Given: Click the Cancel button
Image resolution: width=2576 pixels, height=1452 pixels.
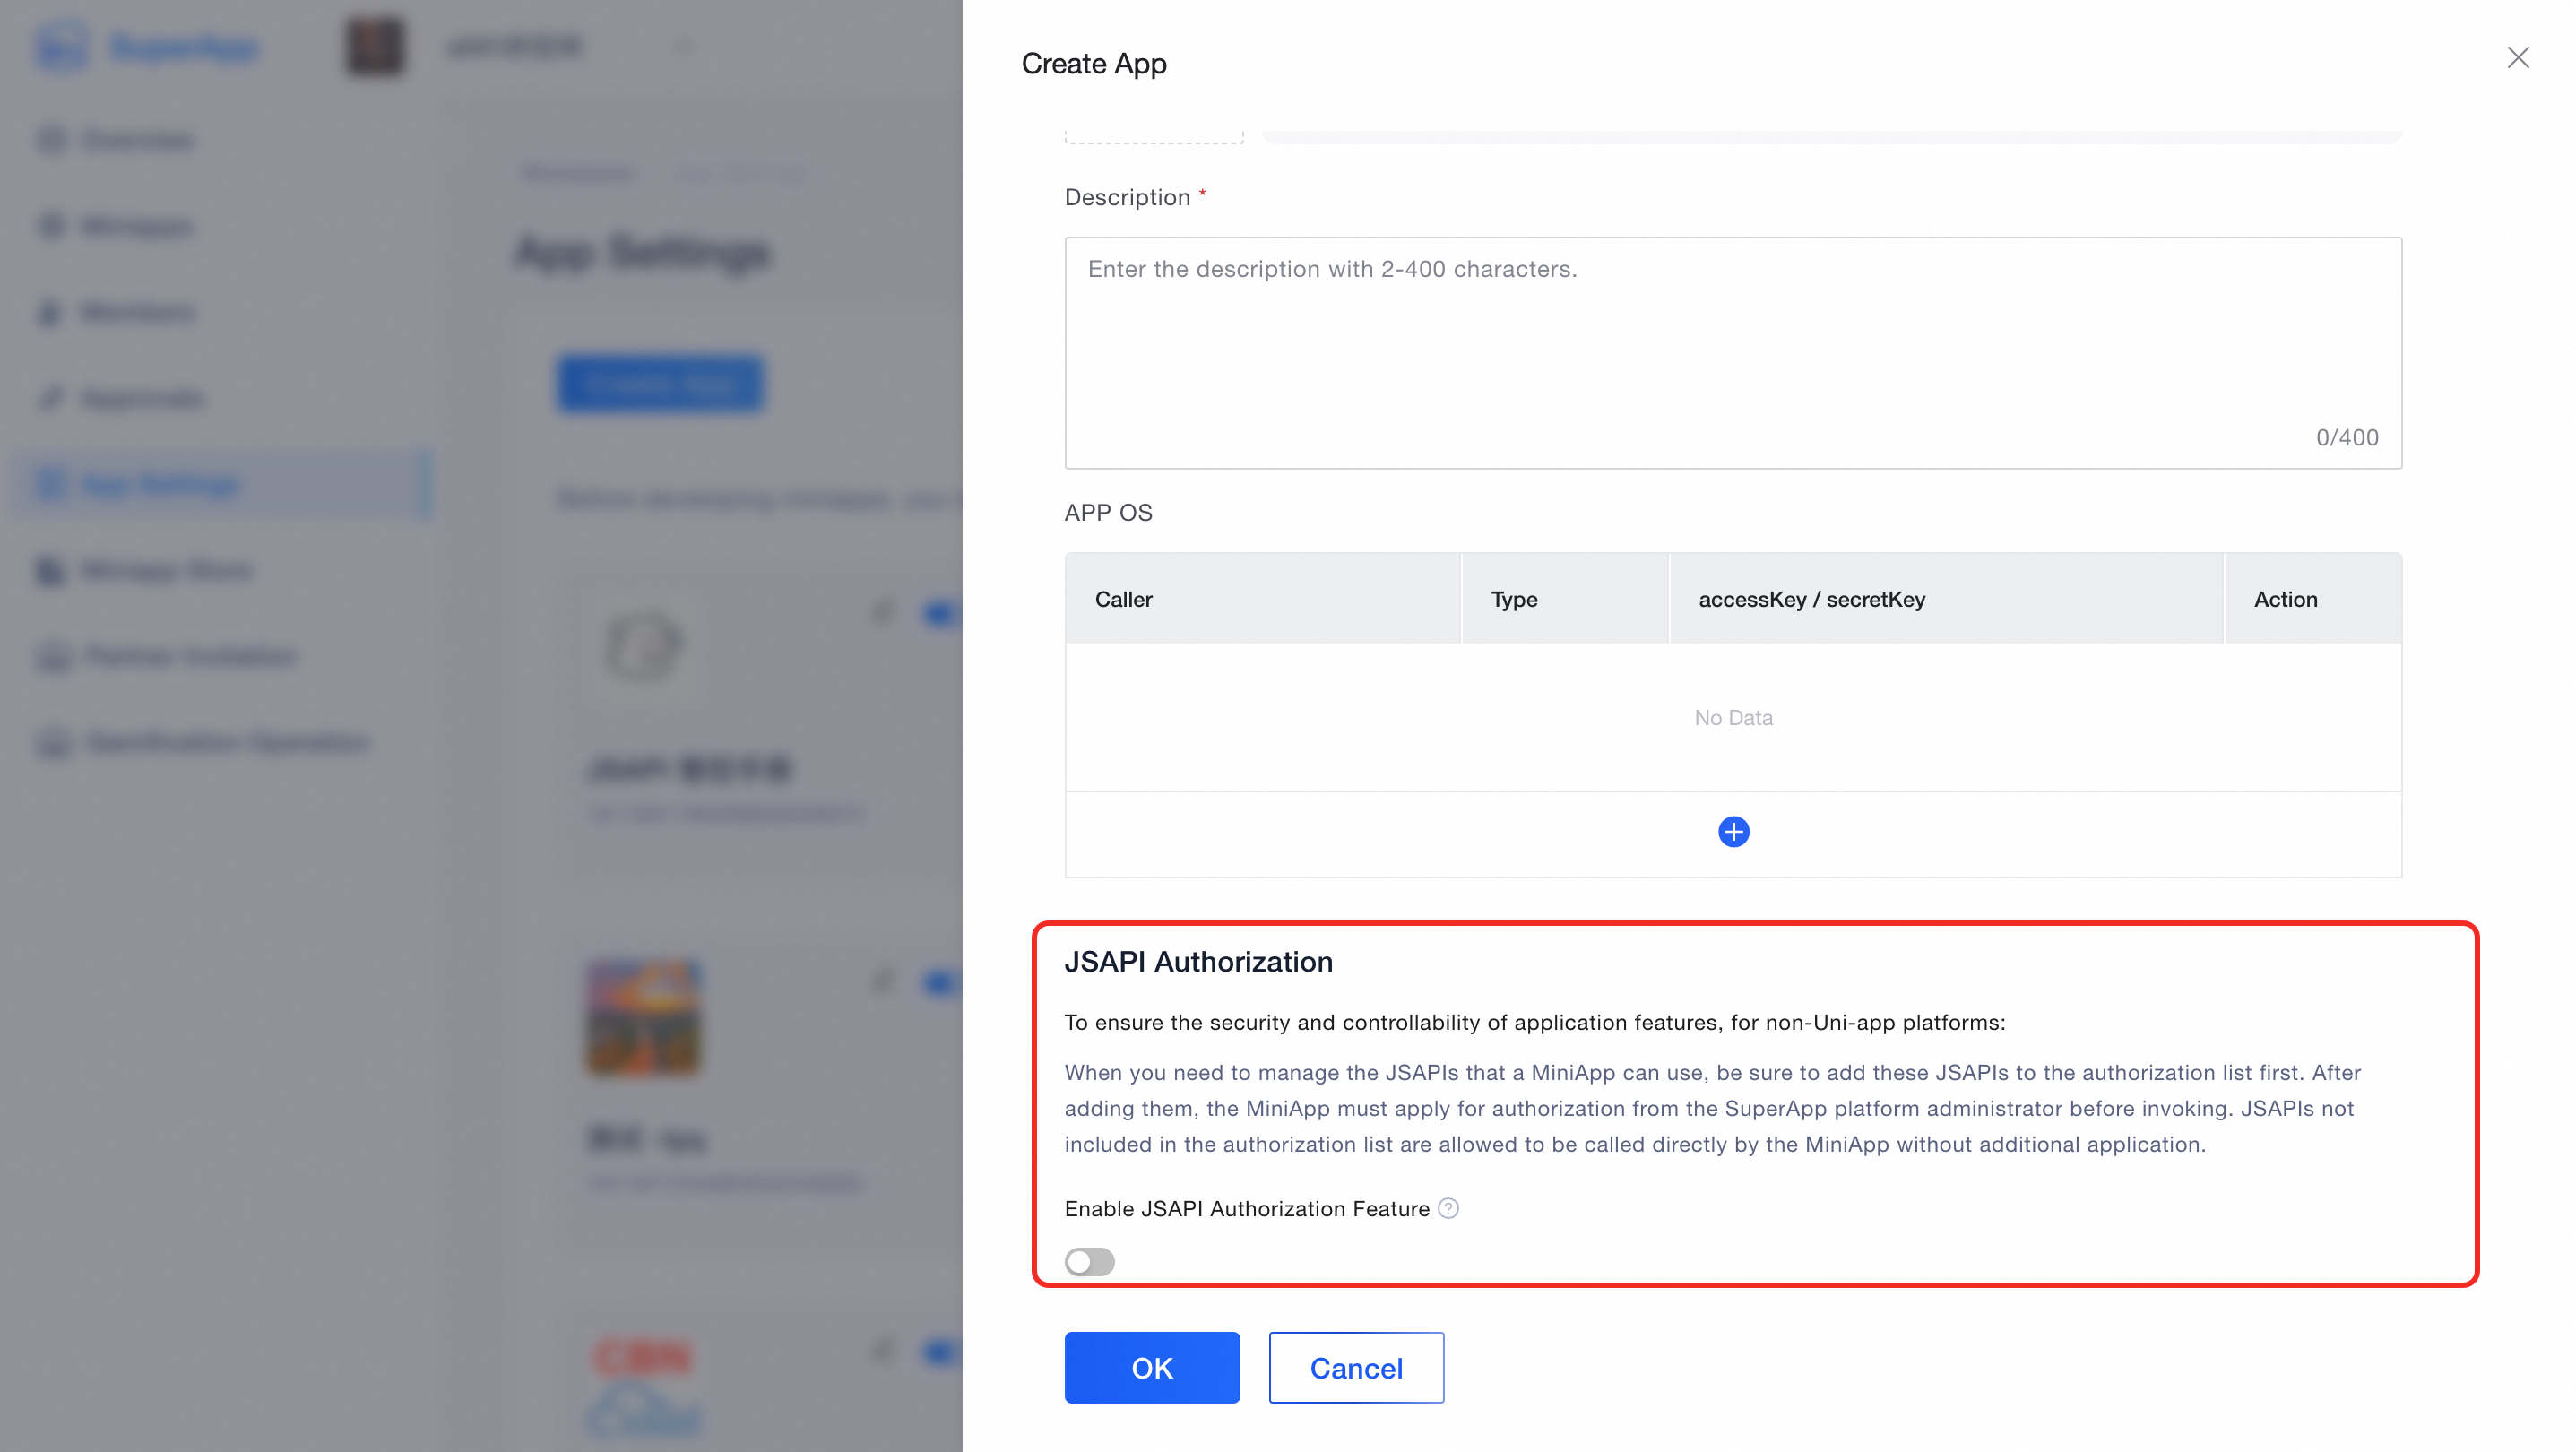Looking at the screenshot, I should [x=1355, y=1367].
